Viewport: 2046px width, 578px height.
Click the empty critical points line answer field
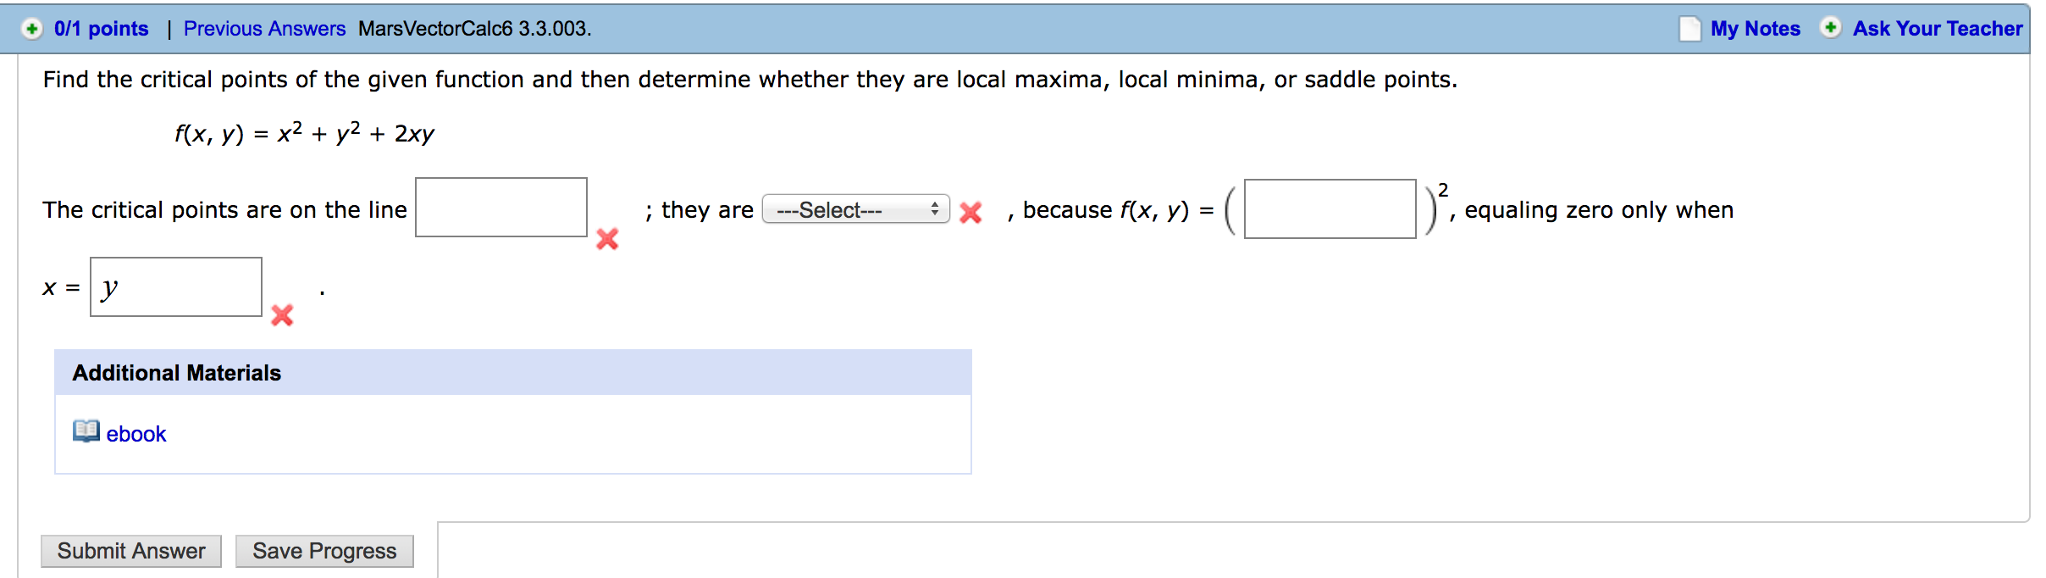click(500, 205)
